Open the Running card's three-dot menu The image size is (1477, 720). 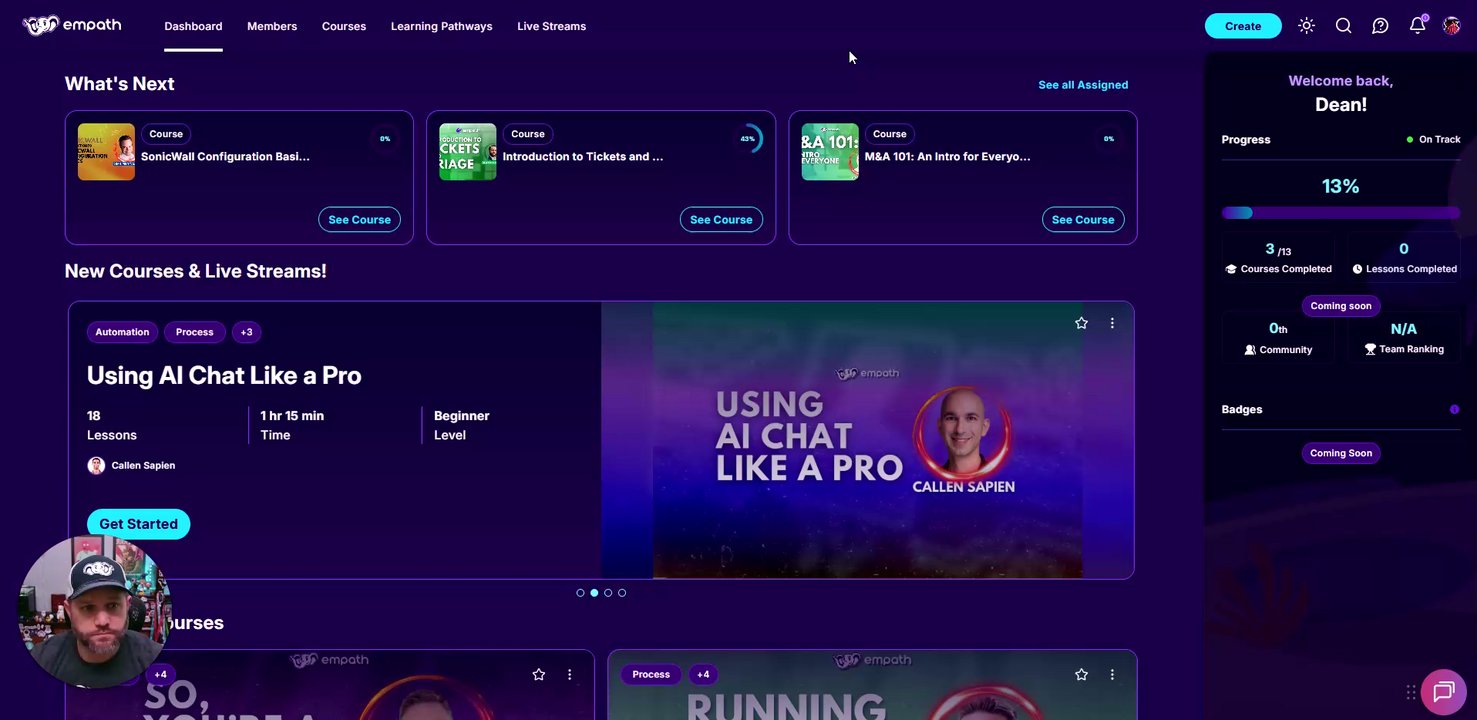click(x=1112, y=675)
